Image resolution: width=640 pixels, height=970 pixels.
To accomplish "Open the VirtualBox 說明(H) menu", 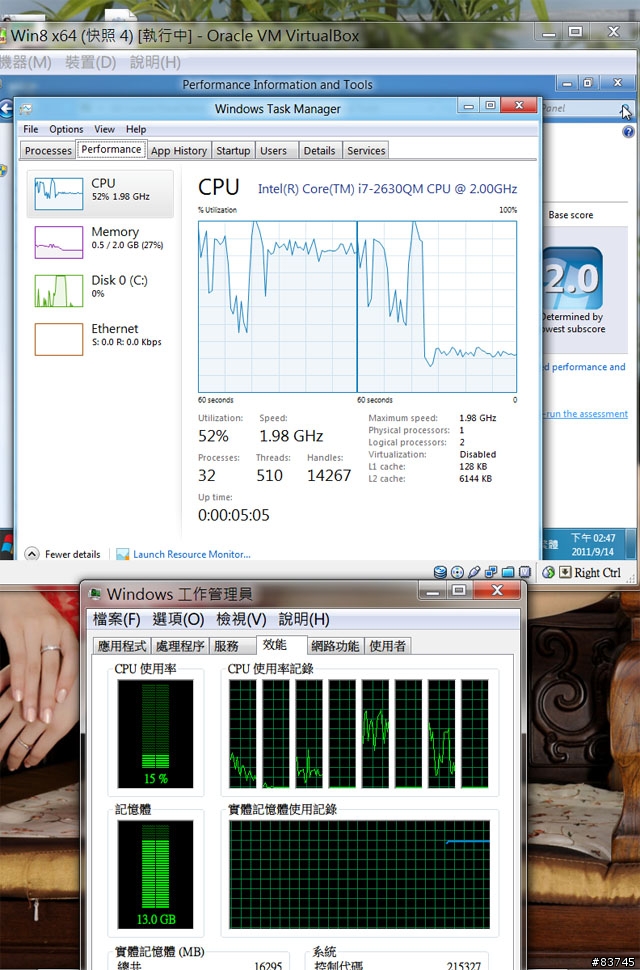I will (x=155, y=62).
